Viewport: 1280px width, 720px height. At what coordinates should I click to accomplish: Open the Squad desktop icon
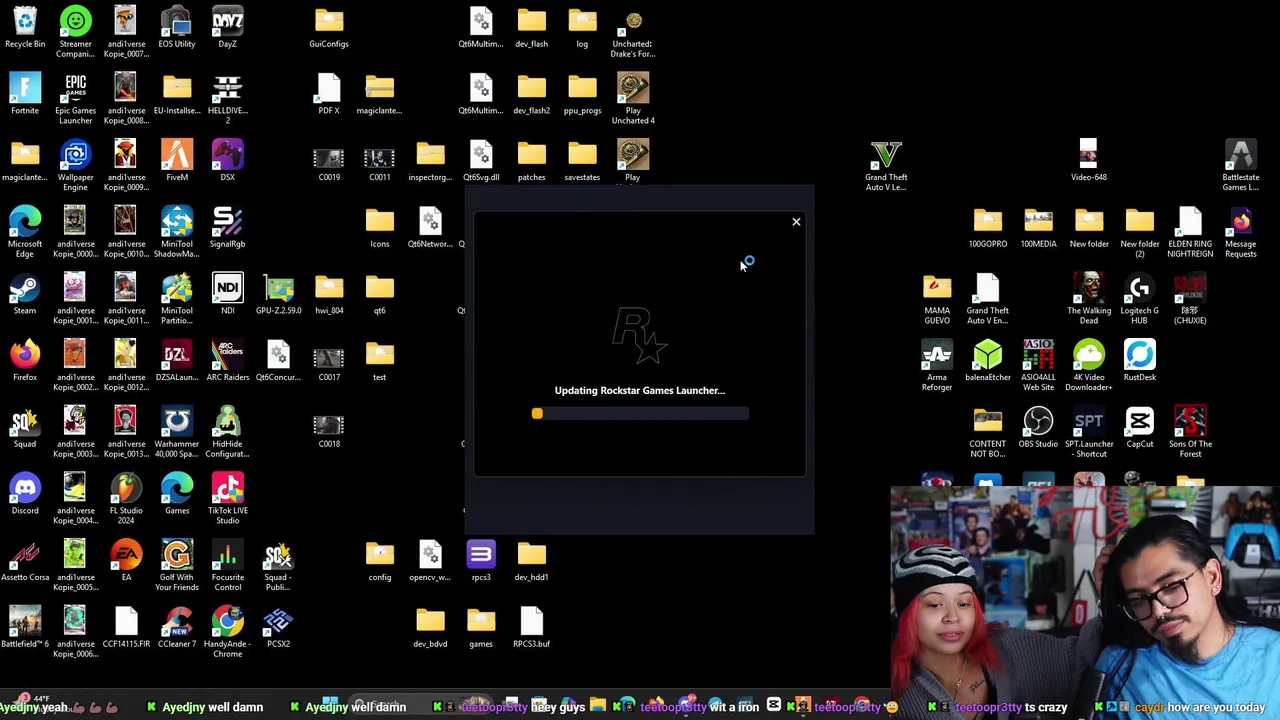pyautogui.click(x=25, y=428)
